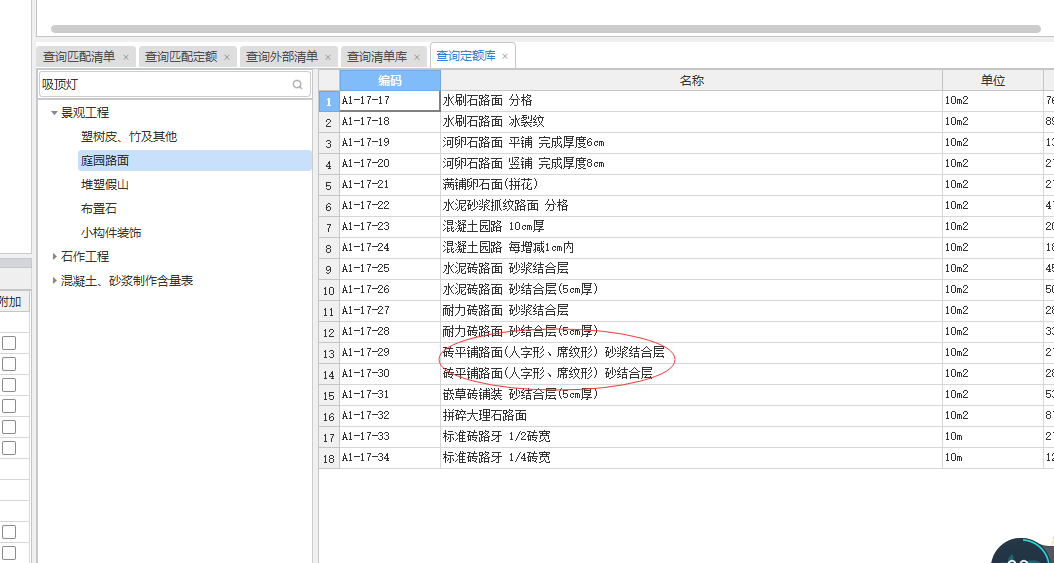
Task: Click the 名称 column header
Action: pos(691,80)
